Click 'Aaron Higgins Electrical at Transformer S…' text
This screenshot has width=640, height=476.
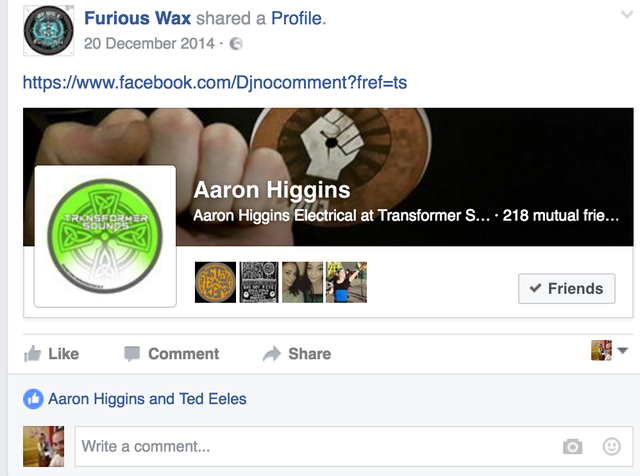coord(342,215)
